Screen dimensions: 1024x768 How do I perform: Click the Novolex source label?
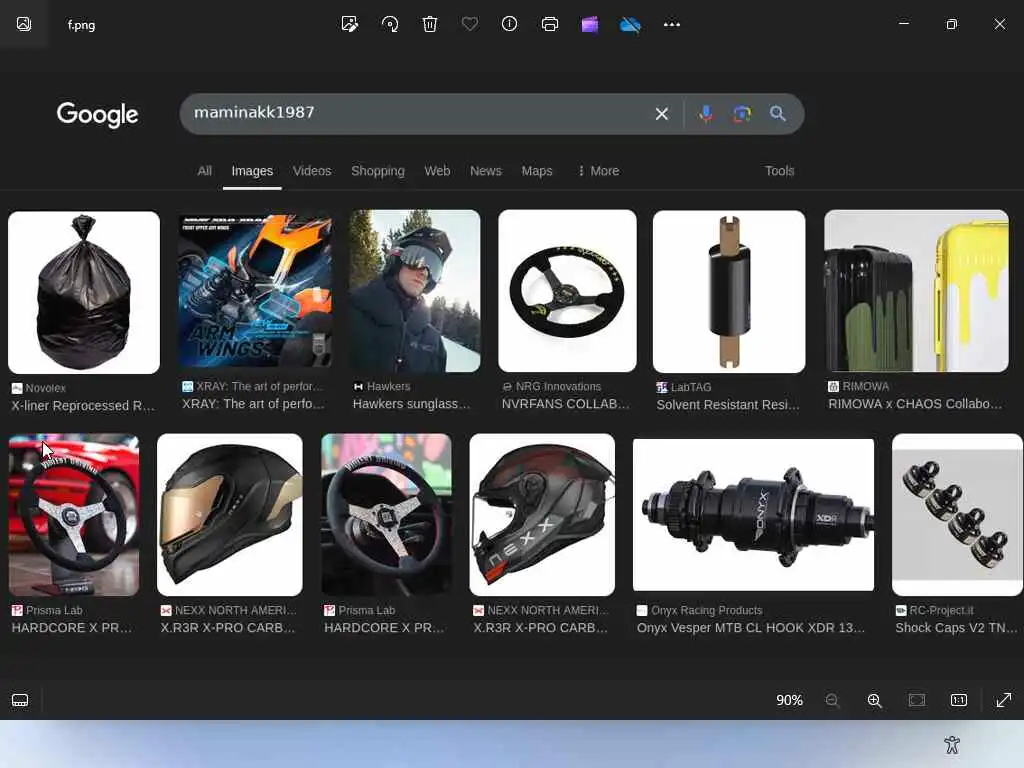click(46, 388)
